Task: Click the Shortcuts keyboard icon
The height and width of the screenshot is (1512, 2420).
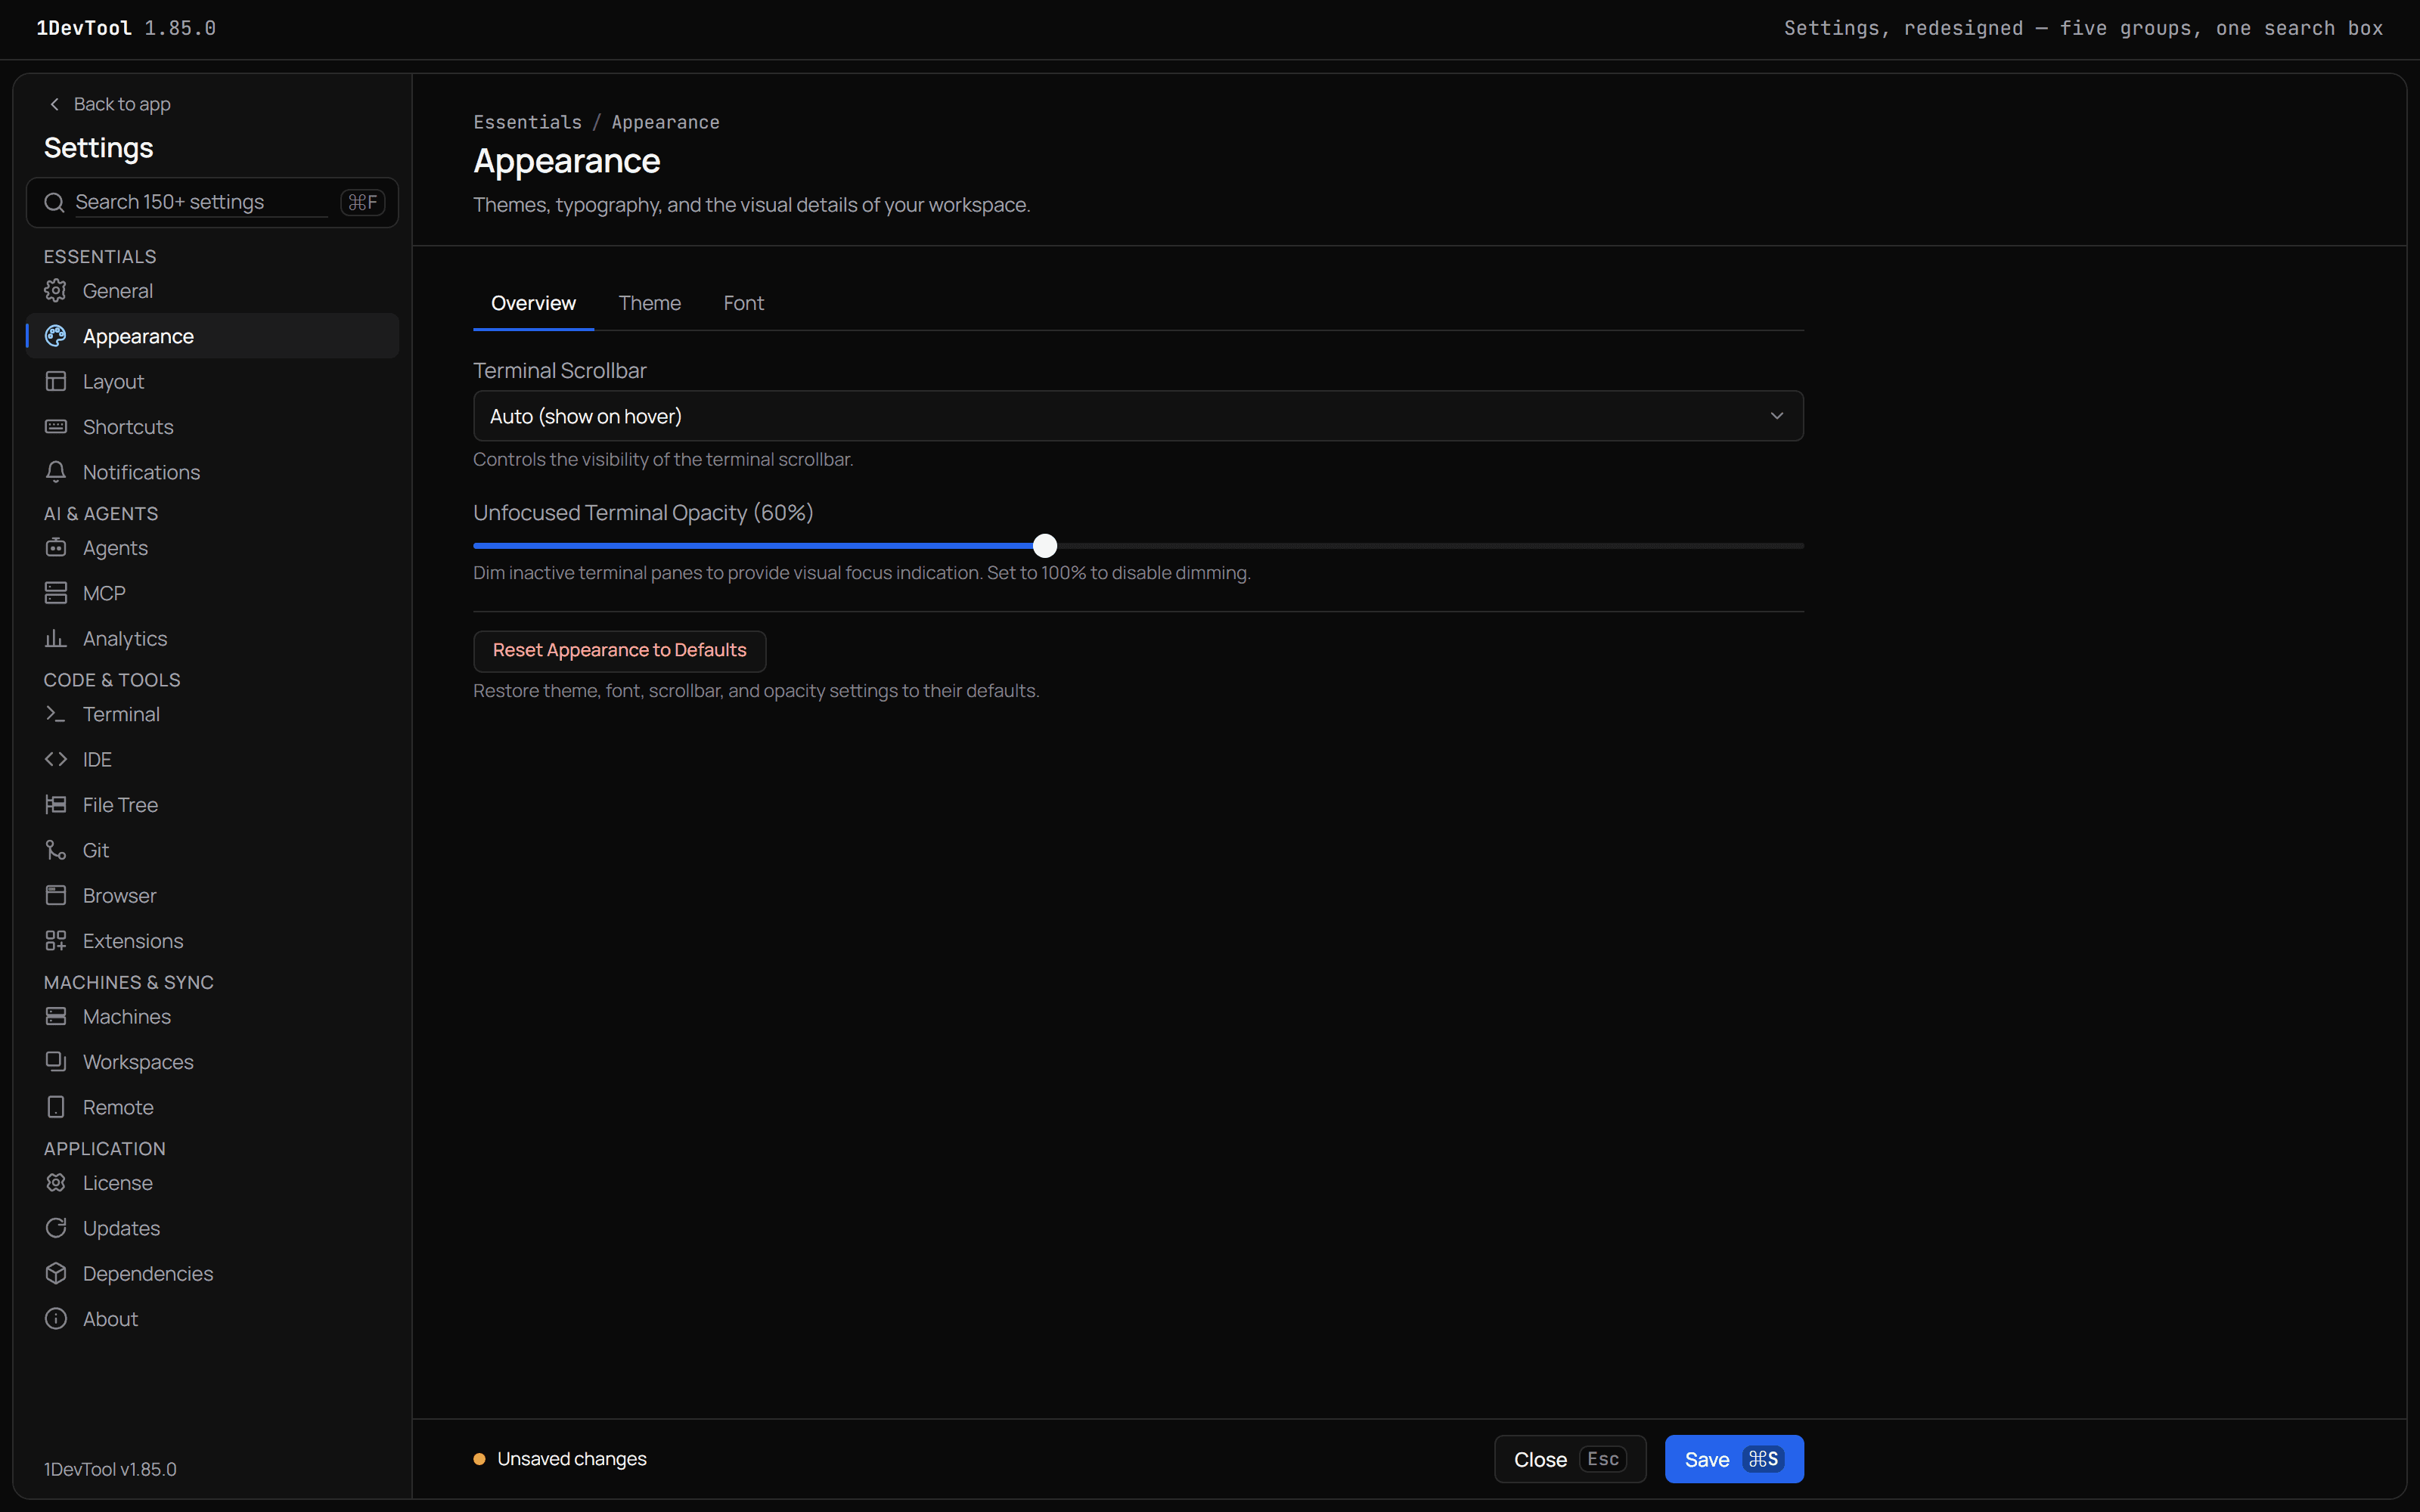Action: [x=56, y=427]
